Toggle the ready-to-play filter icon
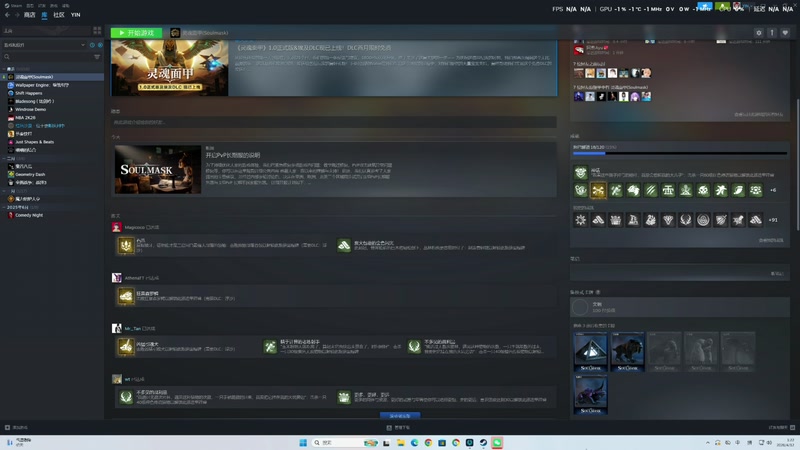Viewport: 800px width, 450px height. (x=100, y=45)
